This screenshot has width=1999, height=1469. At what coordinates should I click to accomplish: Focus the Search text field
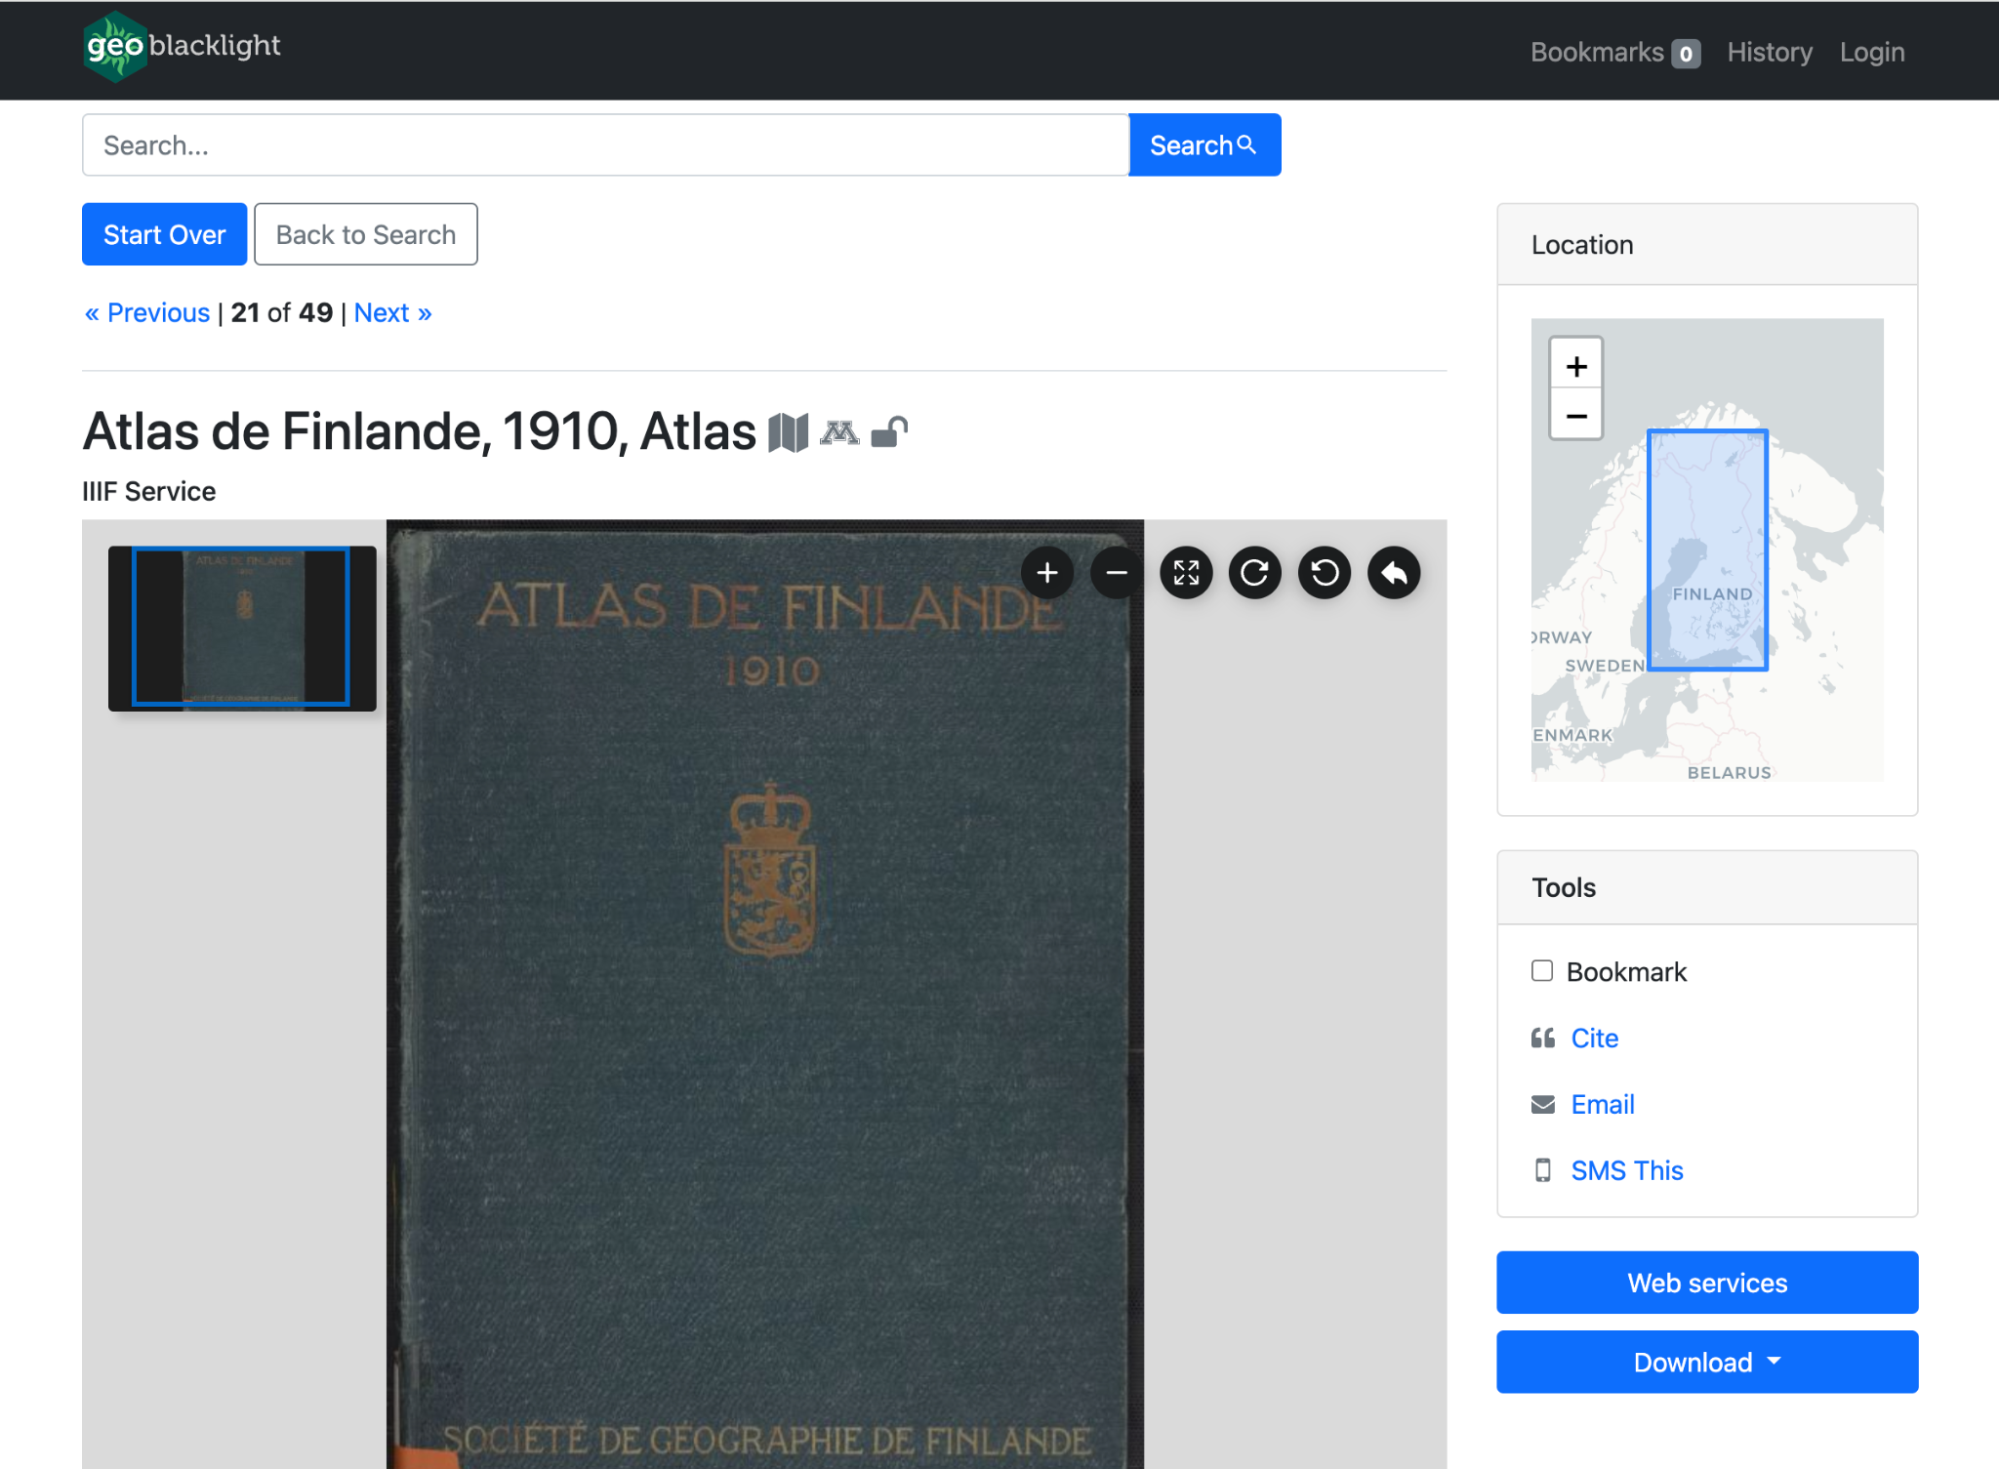click(x=605, y=145)
